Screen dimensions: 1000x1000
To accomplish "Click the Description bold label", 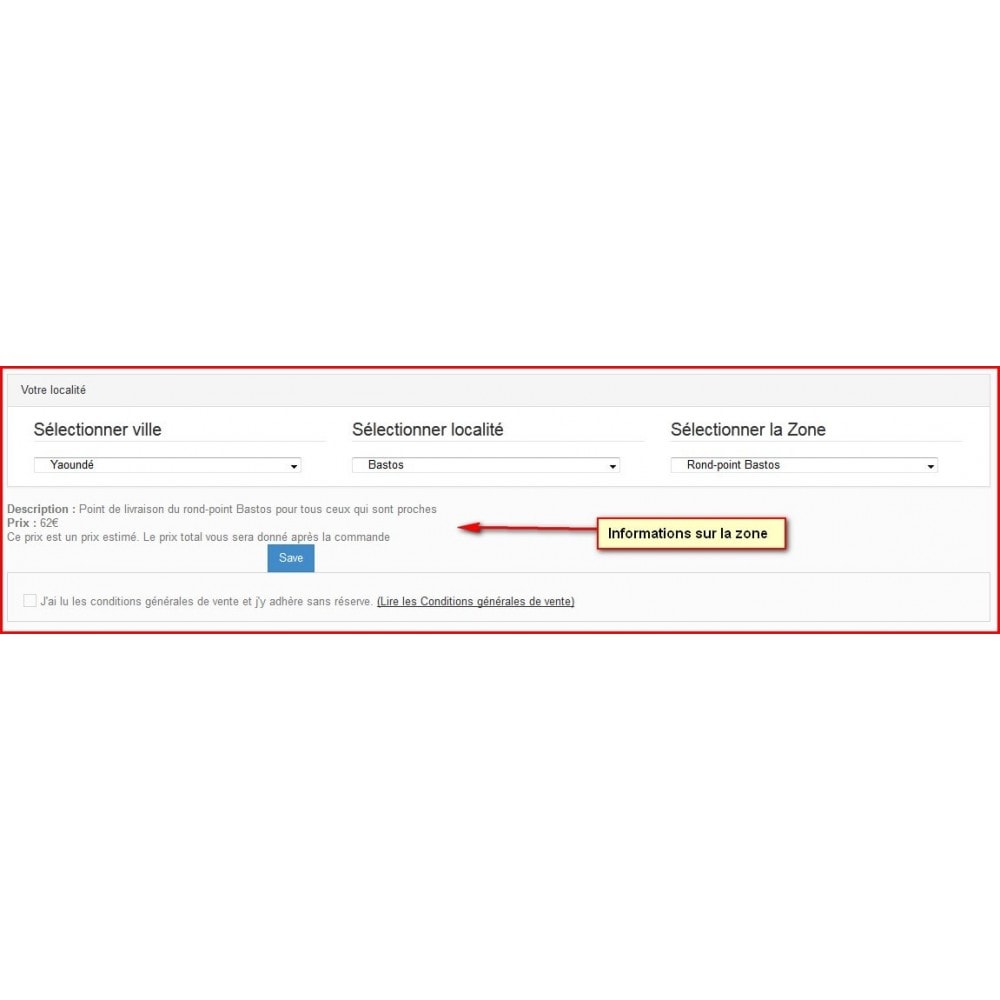I will coord(41,509).
